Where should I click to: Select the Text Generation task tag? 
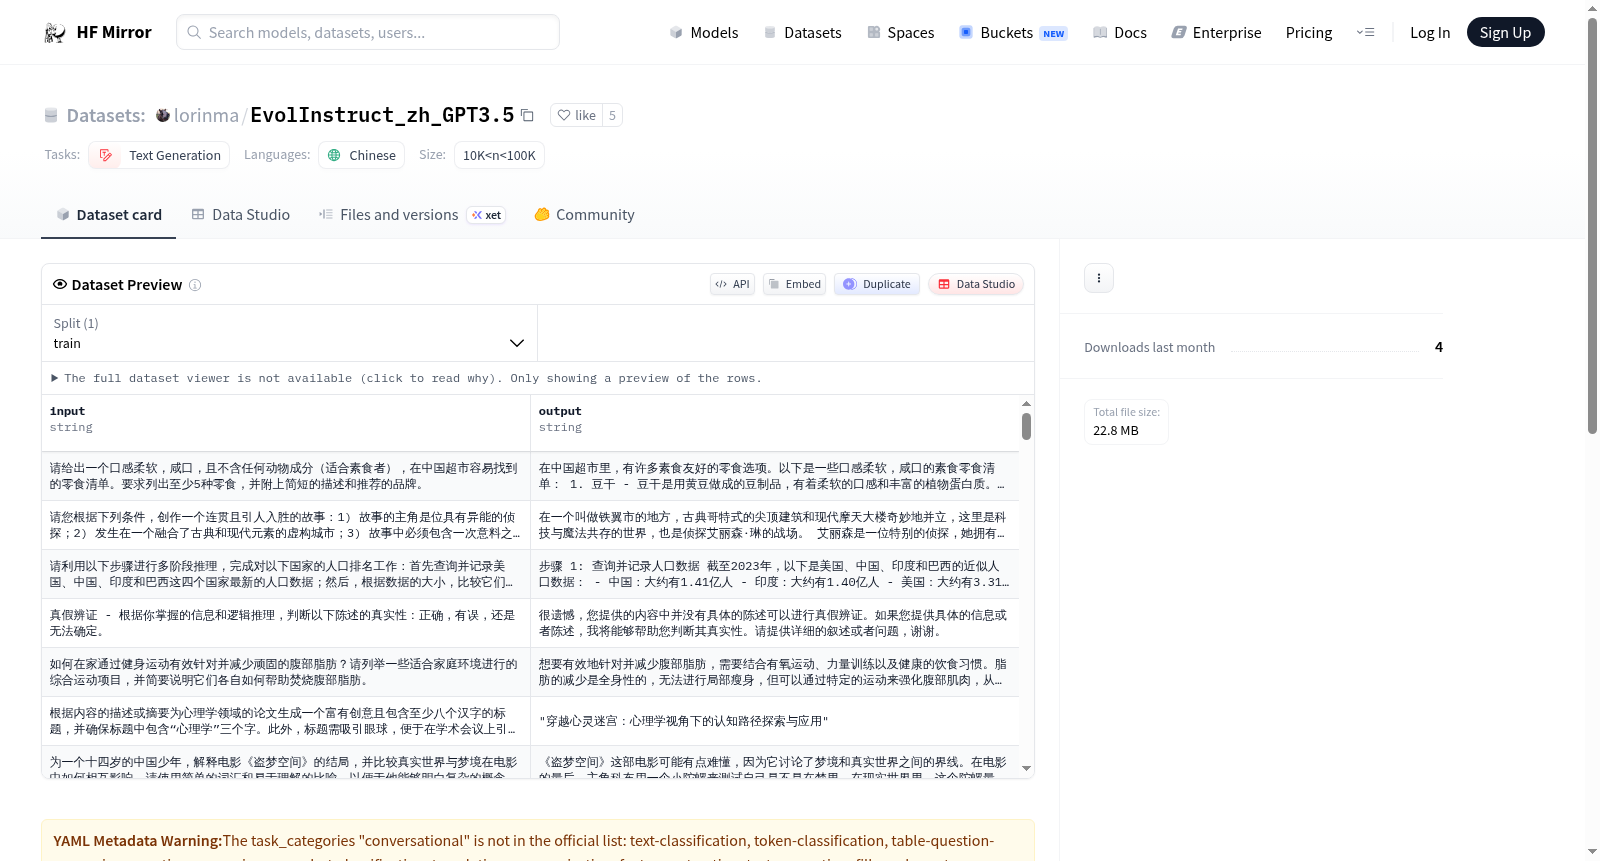click(159, 155)
